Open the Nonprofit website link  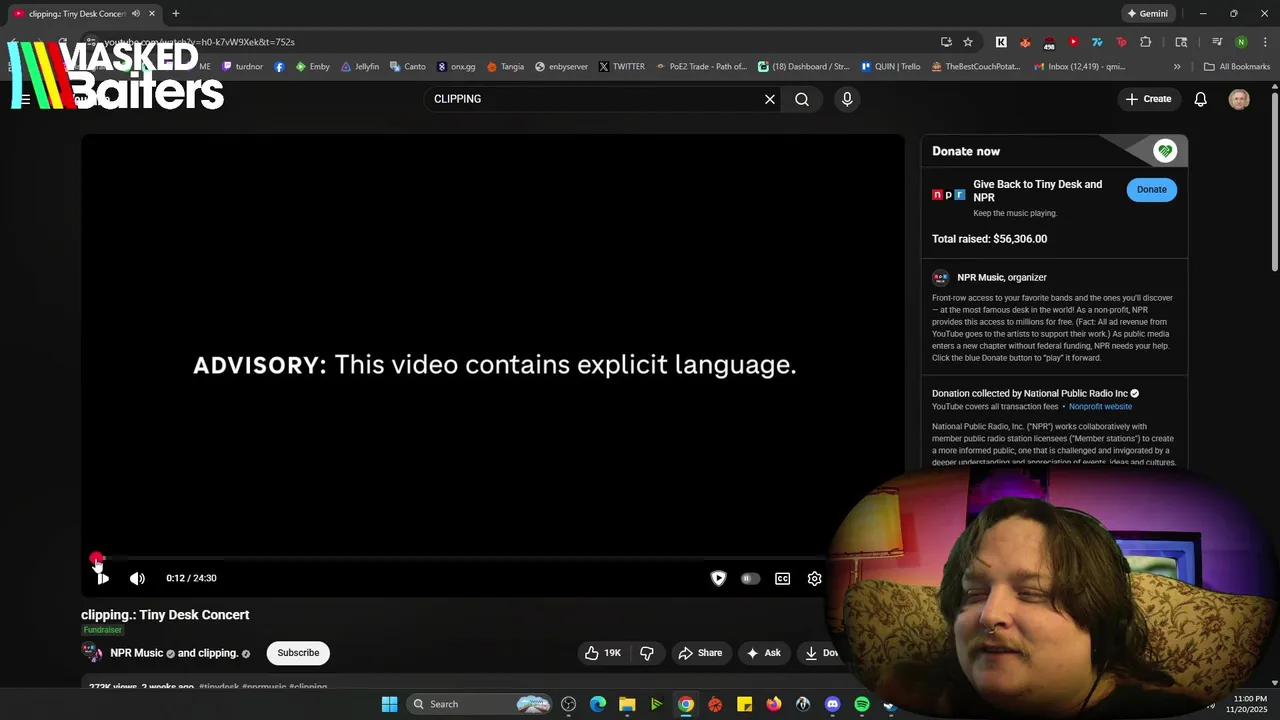coord(1100,407)
